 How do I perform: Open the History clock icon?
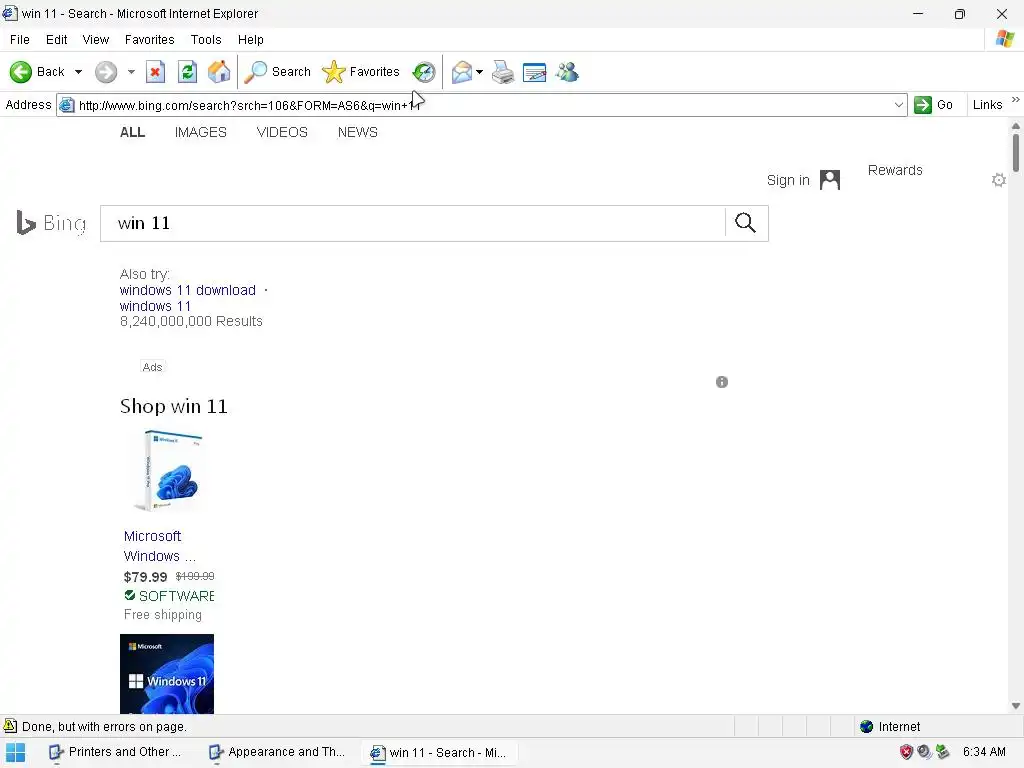pyautogui.click(x=424, y=72)
